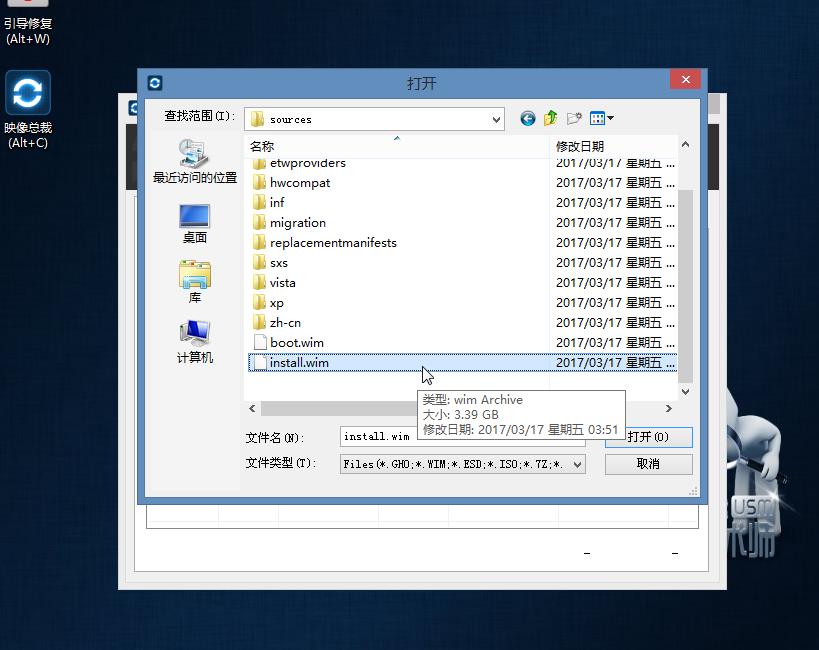Select 桌面 in the places bar
Screen dimensions: 819x650
tap(195, 224)
